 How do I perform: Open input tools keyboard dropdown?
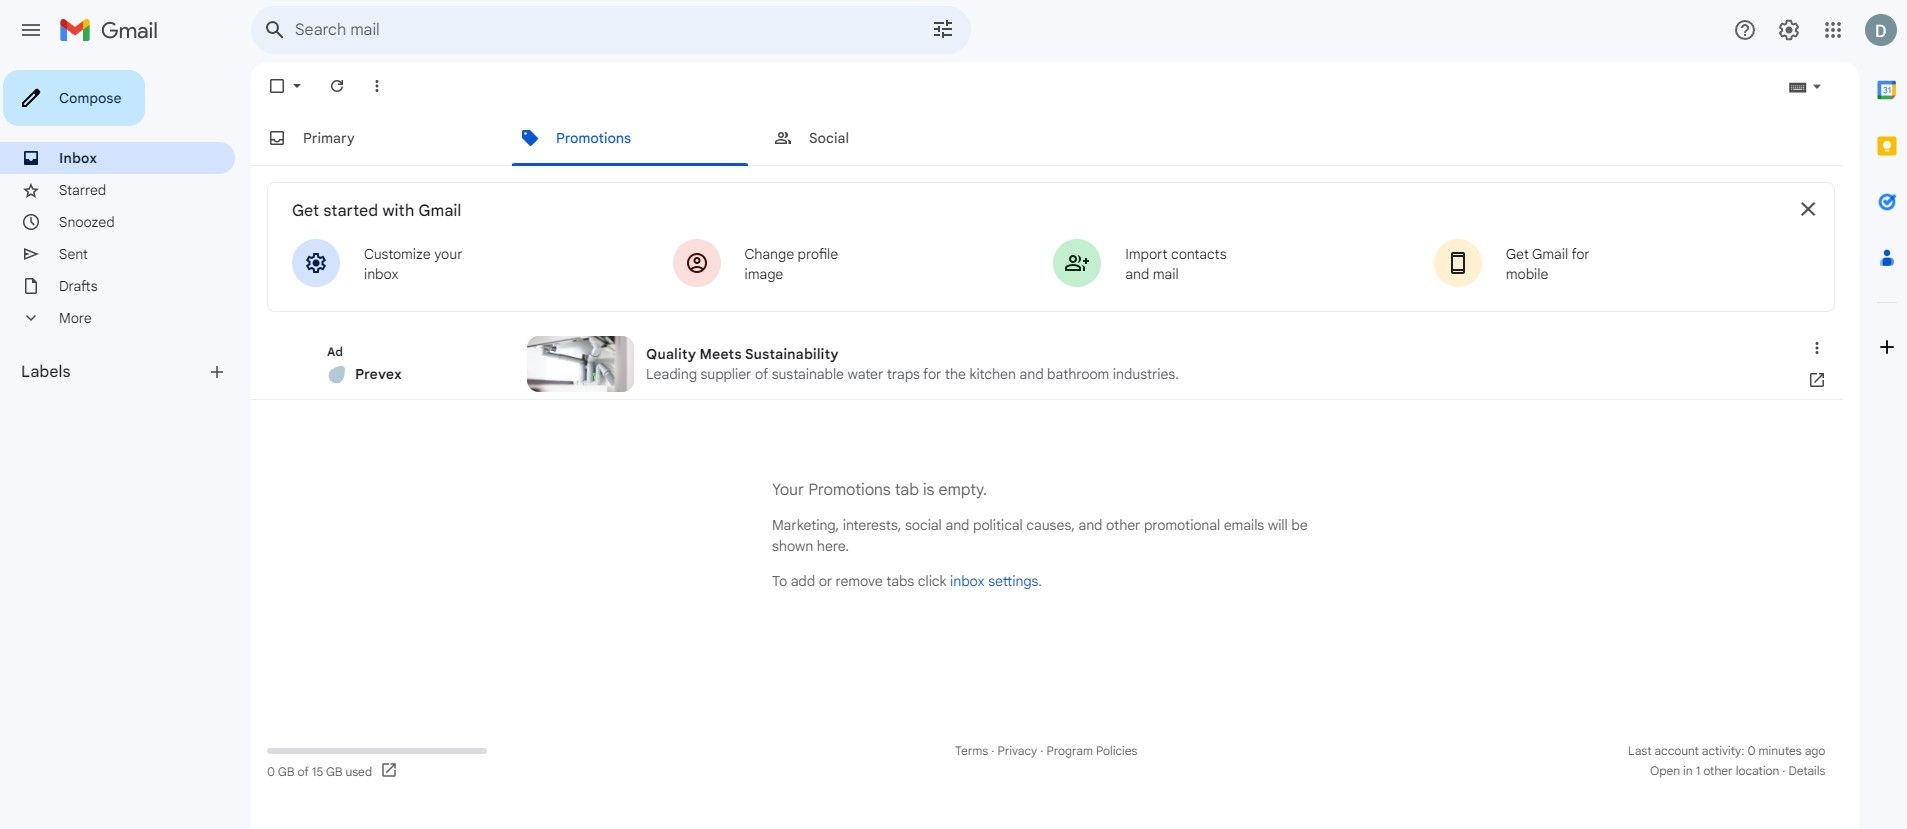pos(1804,87)
